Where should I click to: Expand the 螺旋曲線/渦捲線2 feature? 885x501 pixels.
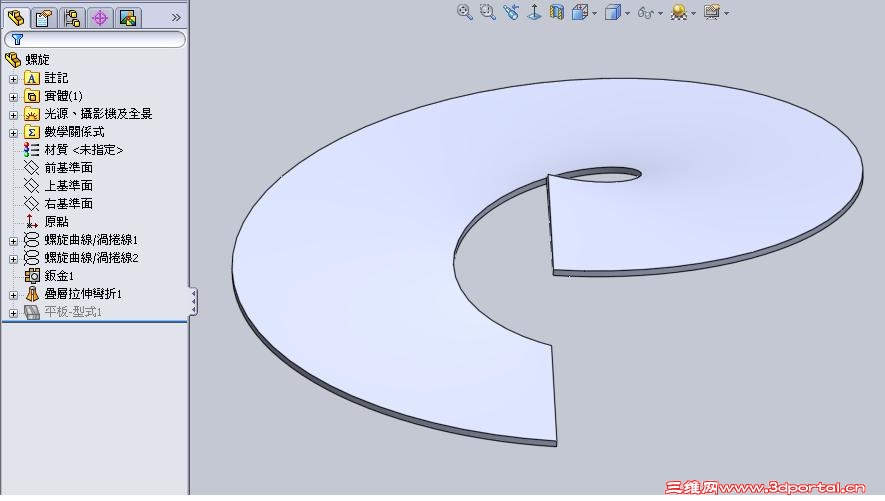tap(14, 259)
